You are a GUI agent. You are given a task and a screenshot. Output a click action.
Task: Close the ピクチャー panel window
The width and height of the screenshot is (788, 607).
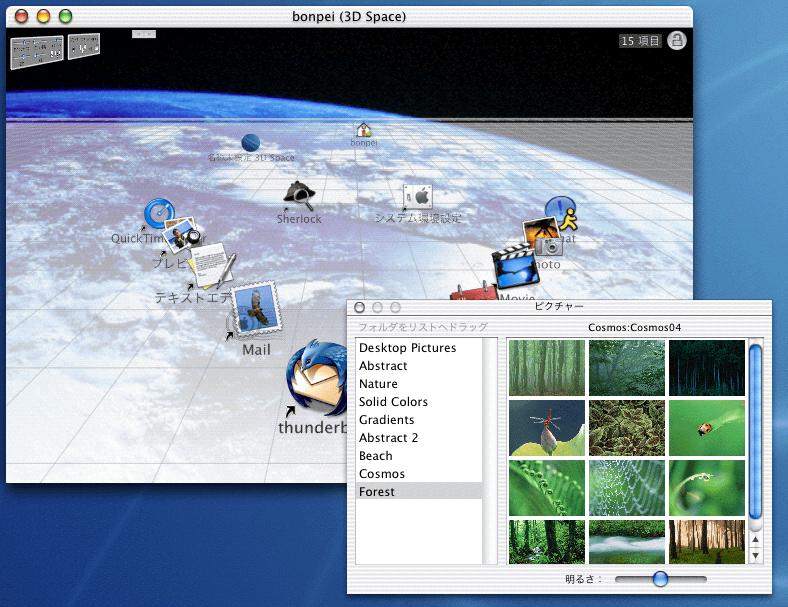pos(359,307)
